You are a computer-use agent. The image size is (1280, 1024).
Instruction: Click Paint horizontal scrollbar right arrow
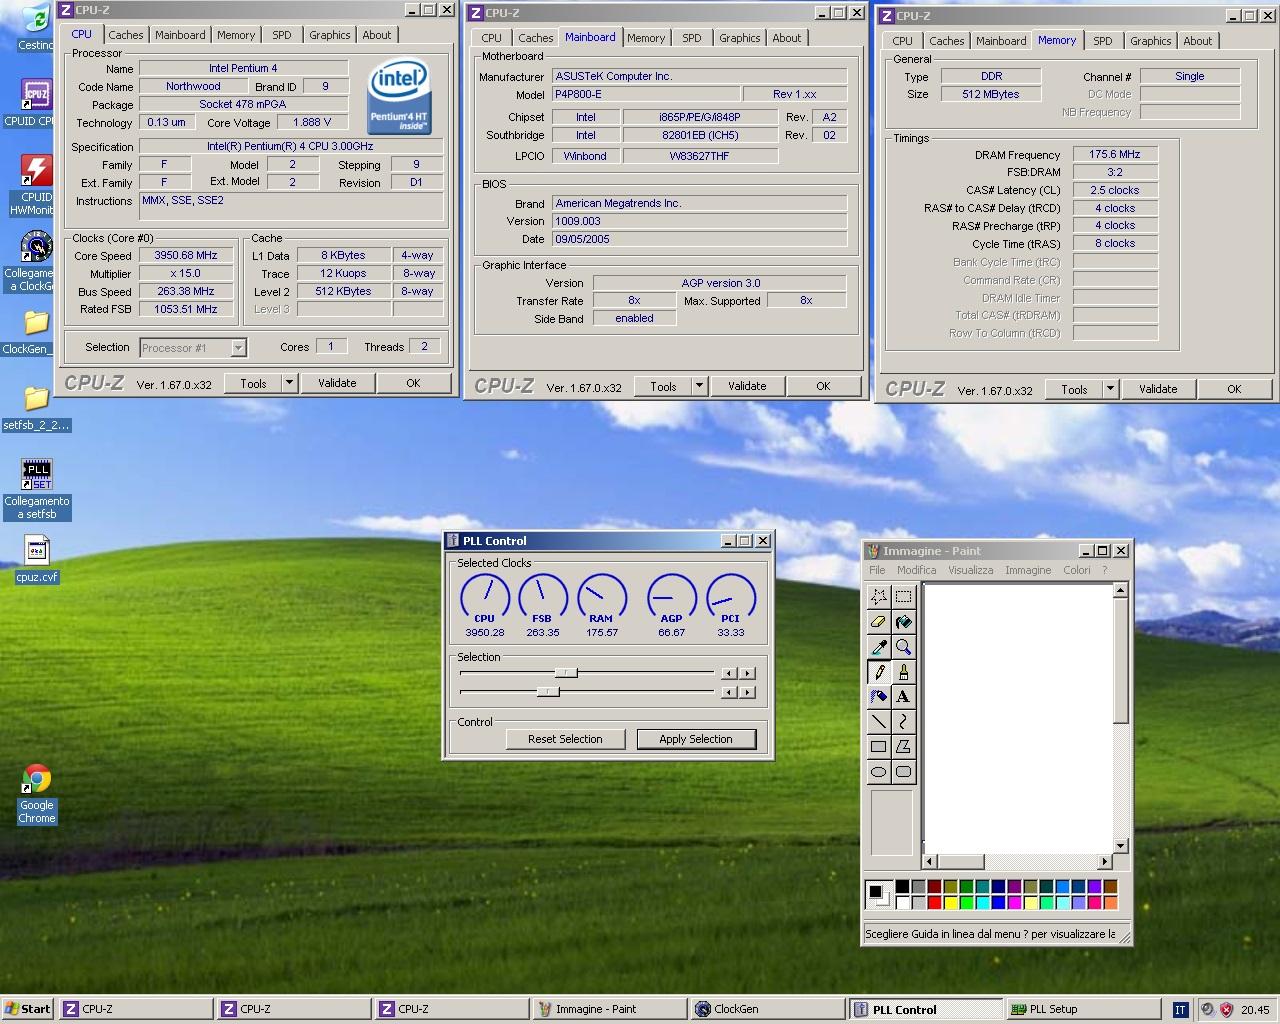click(1105, 861)
